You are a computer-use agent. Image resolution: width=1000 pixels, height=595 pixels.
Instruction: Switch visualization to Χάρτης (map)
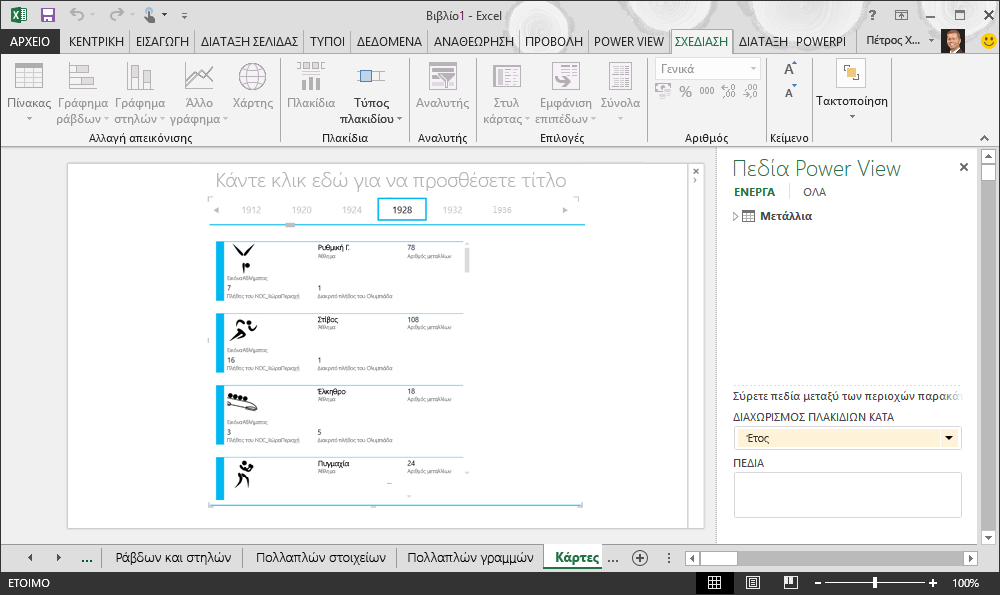(x=253, y=86)
